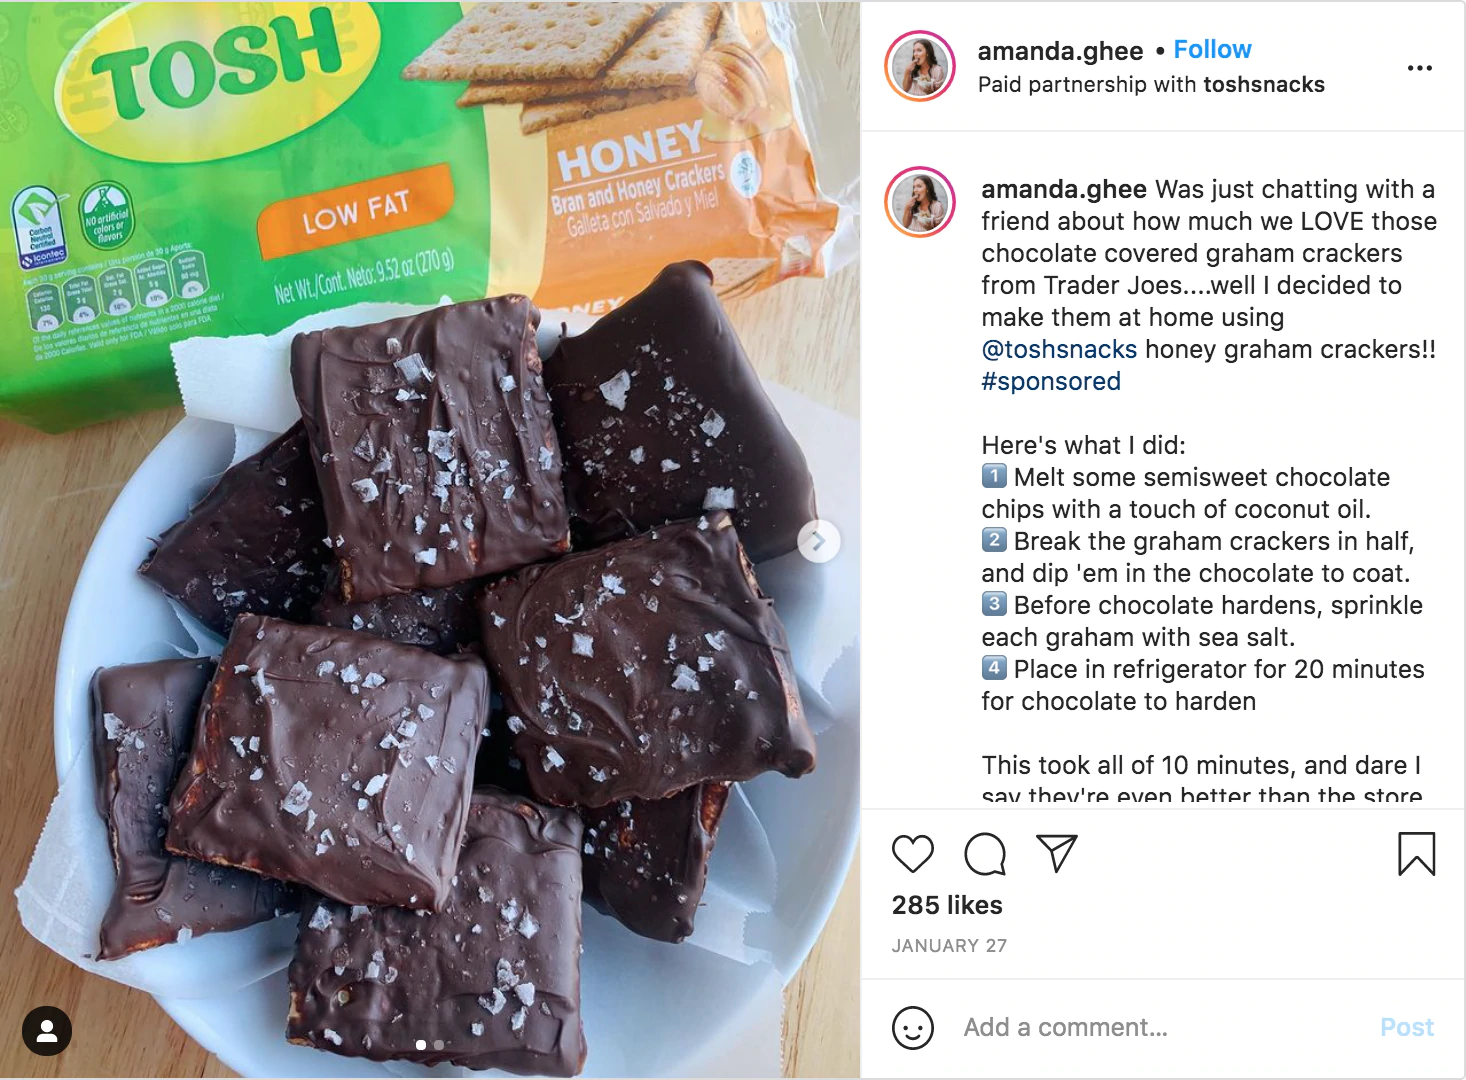The width and height of the screenshot is (1466, 1080).
Task: Open the January 27 post date link
Action: [x=949, y=946]
